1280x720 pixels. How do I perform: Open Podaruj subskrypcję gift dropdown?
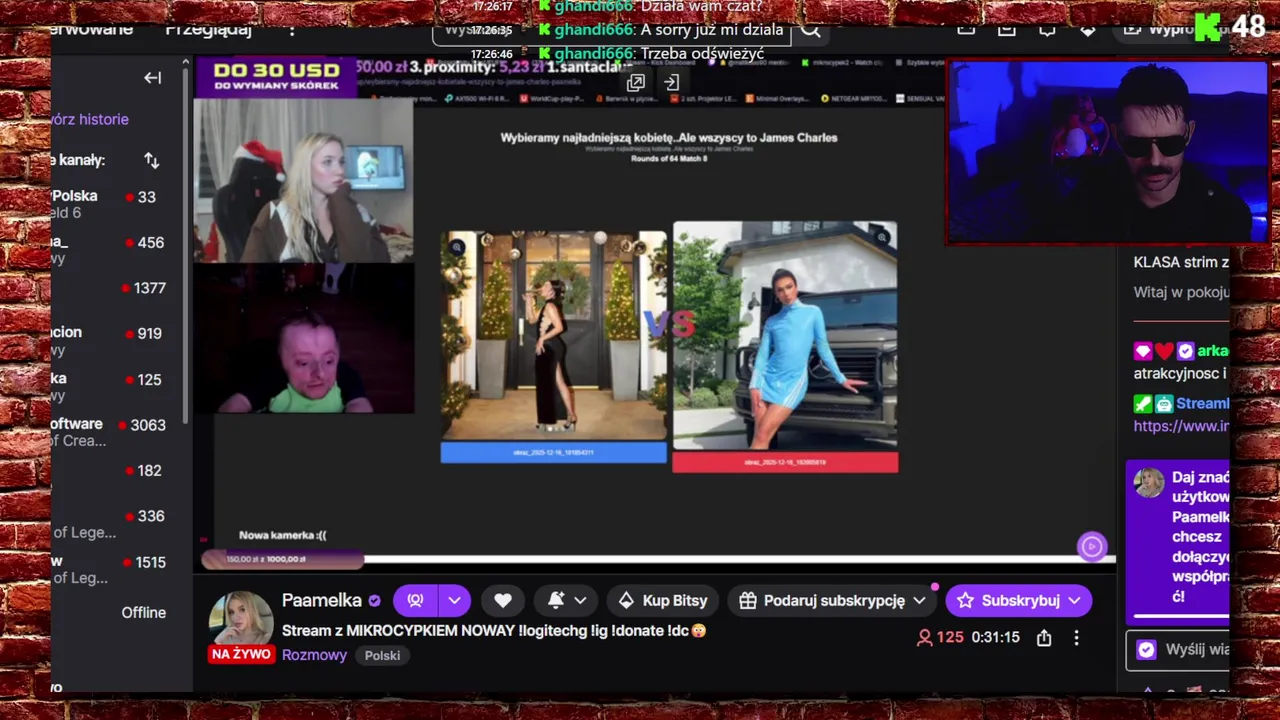point(833,600)
